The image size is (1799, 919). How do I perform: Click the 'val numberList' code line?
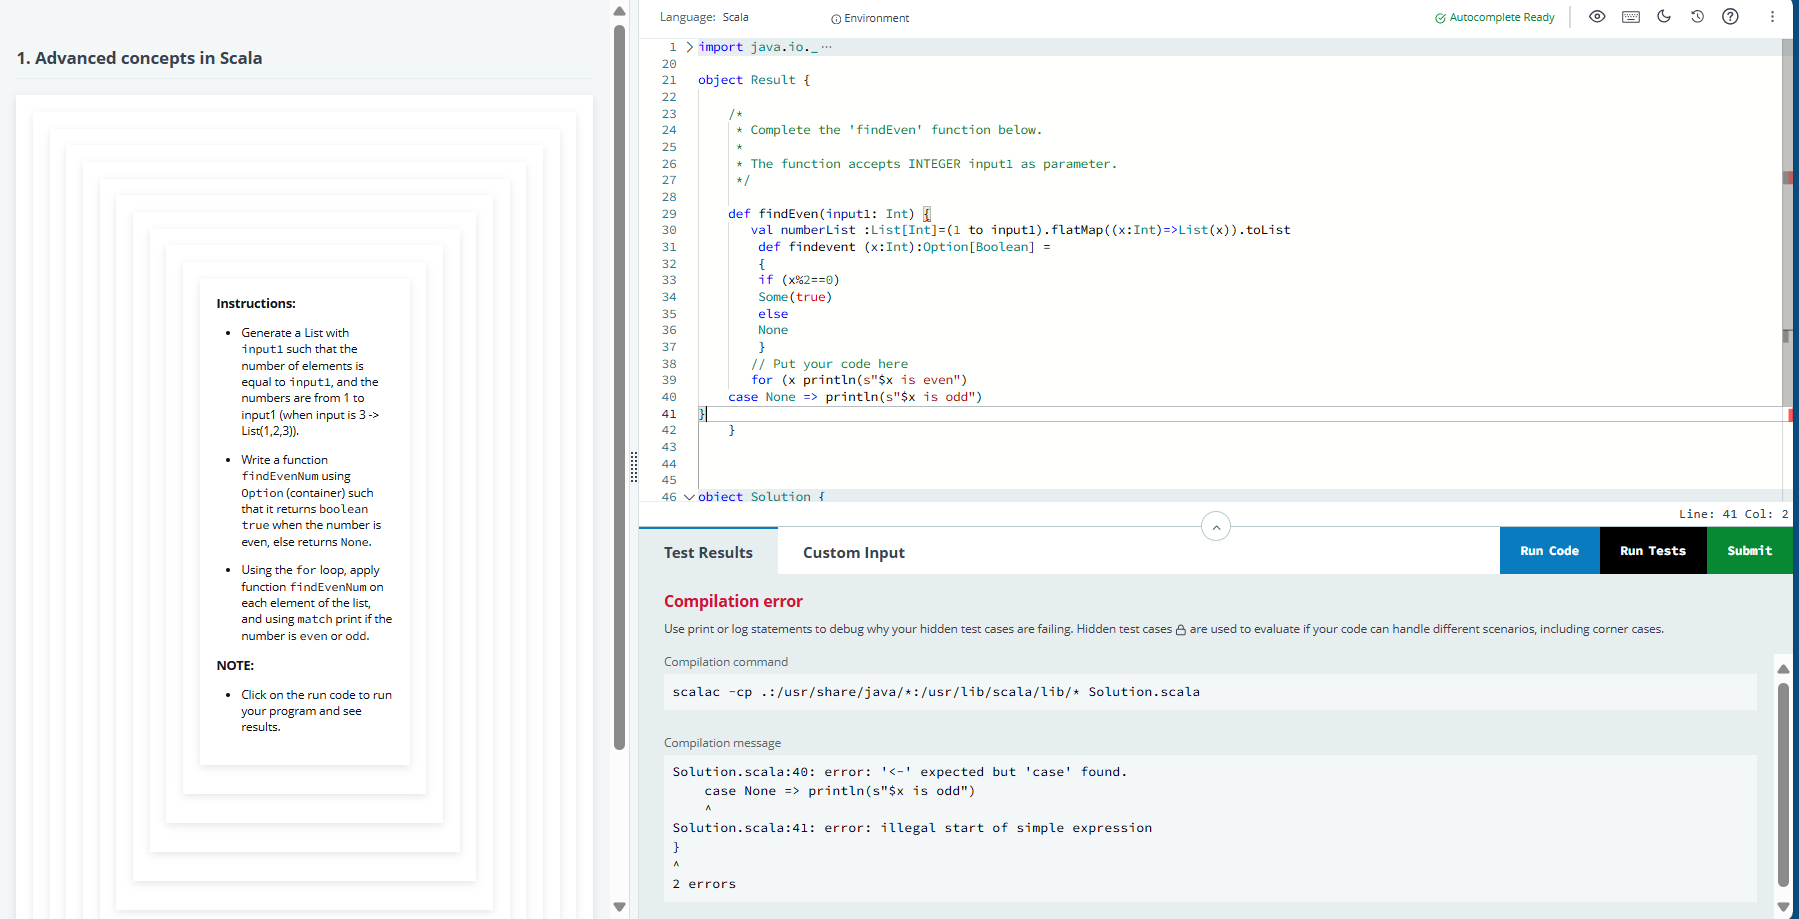click(1020, 230)
